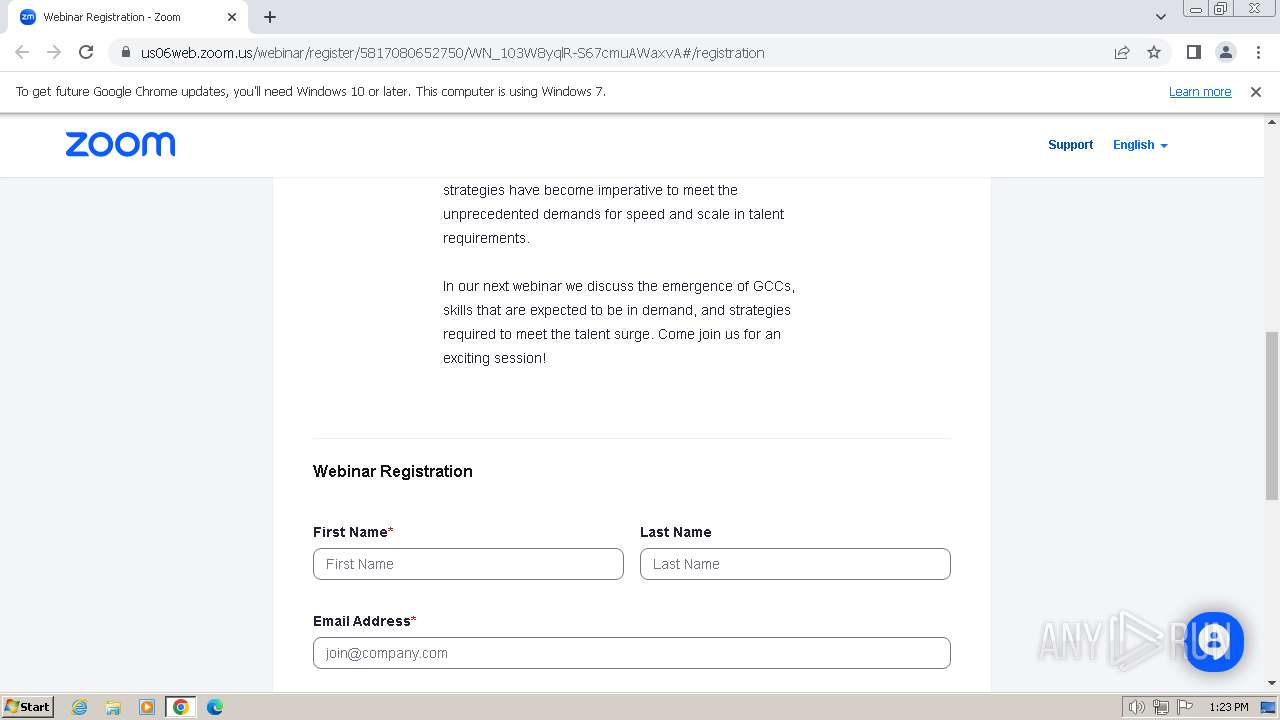1280x720 pixels.
Task: Open the Support link
Action: coord(1070,145)
